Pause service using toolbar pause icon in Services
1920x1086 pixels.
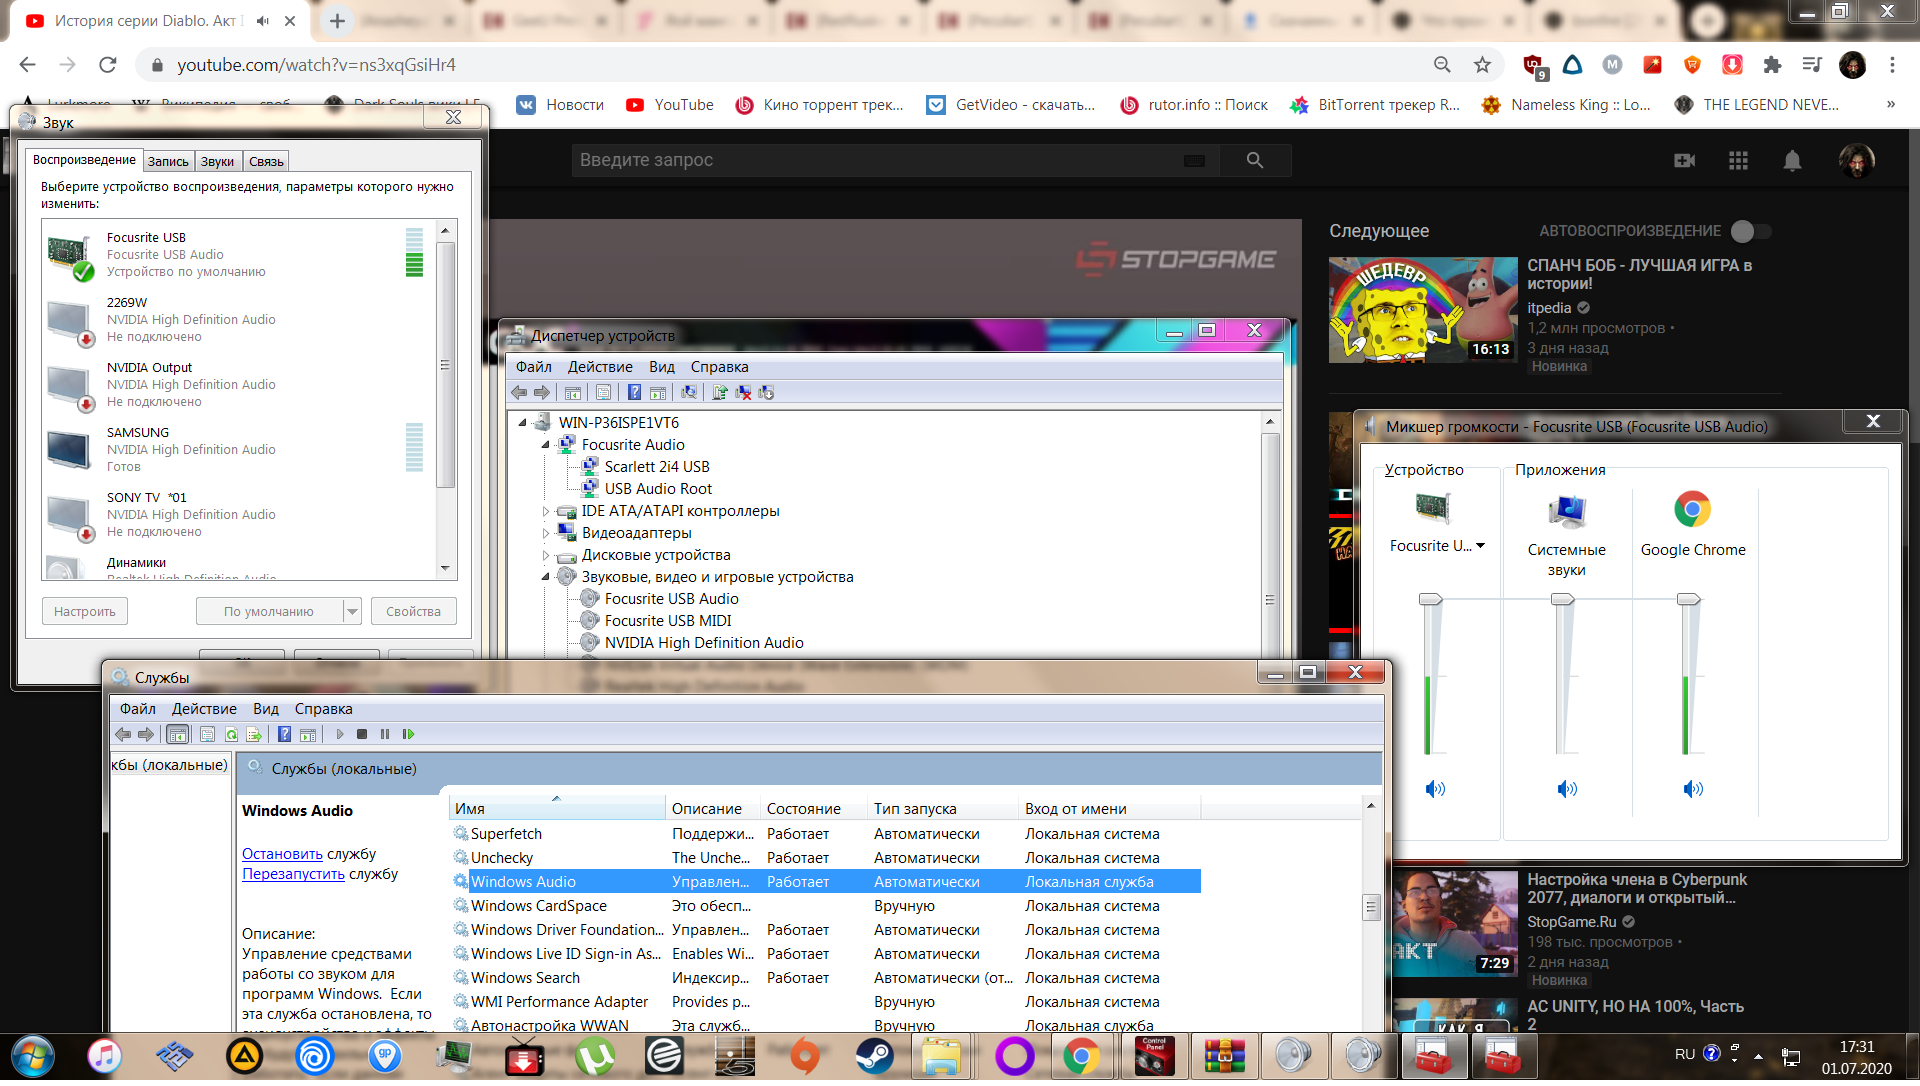click(x=385, y=734)
